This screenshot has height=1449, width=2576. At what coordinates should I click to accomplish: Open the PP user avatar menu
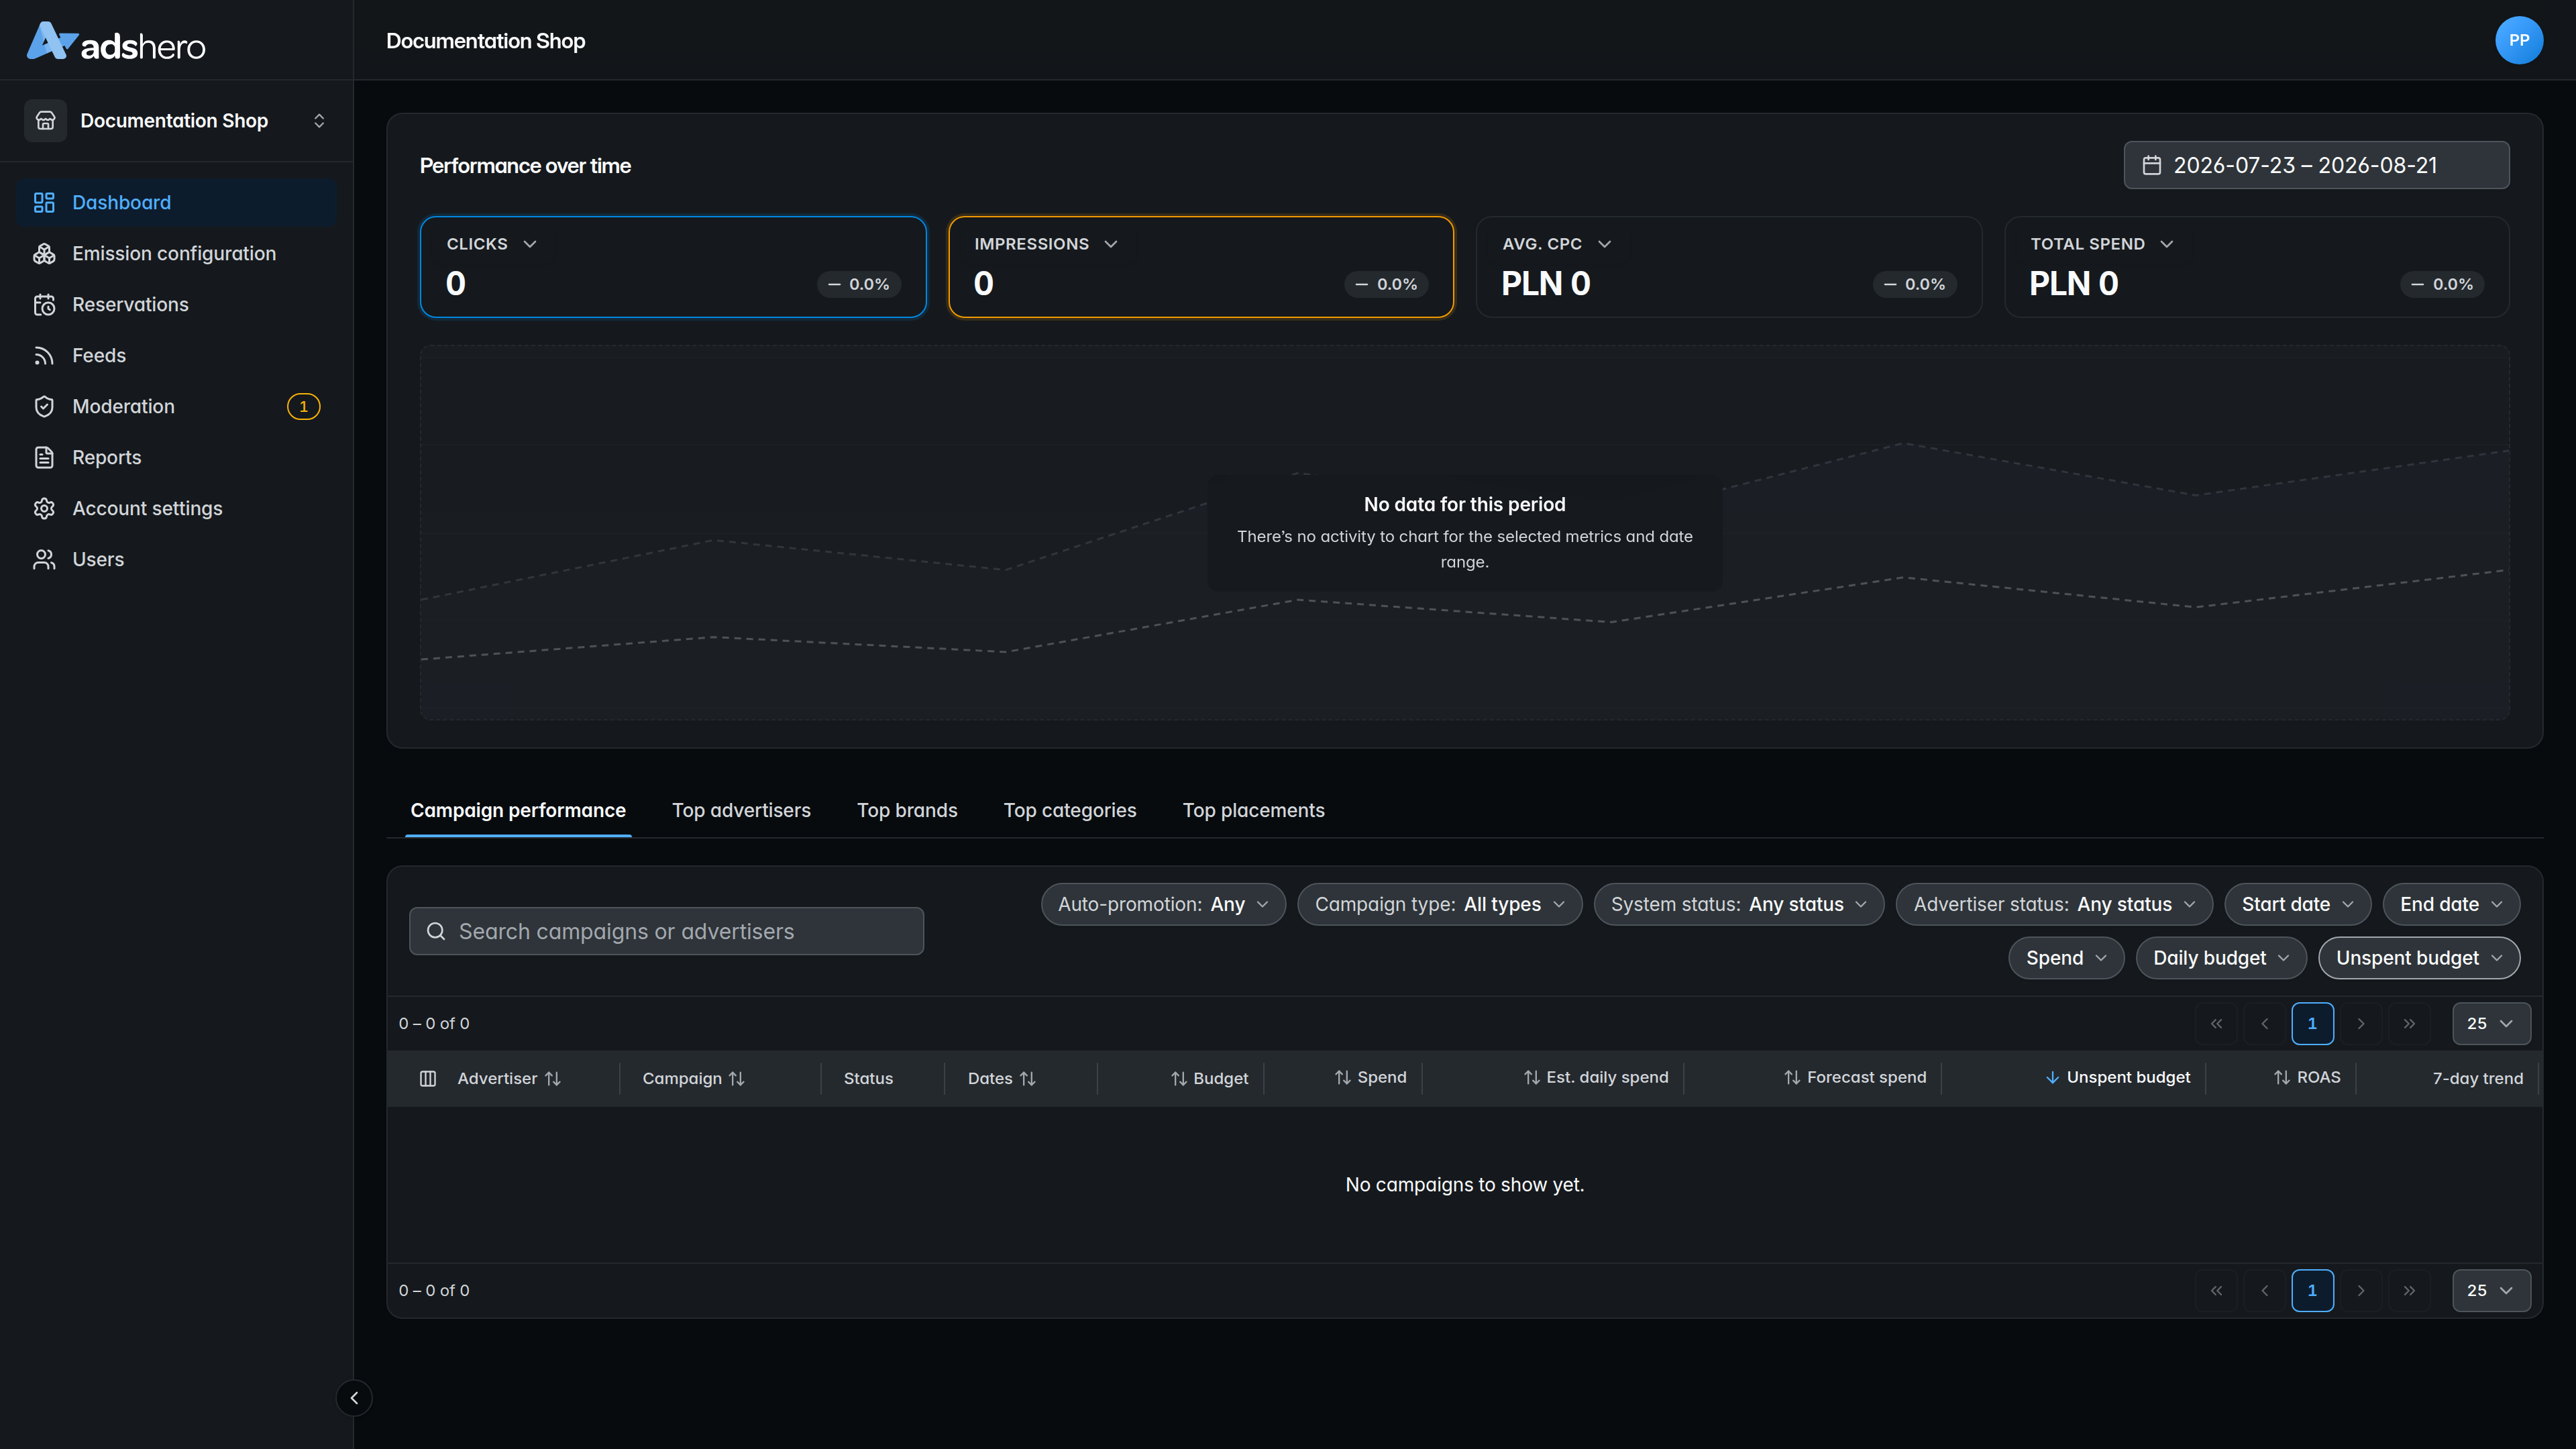[x=2518, y=40]
